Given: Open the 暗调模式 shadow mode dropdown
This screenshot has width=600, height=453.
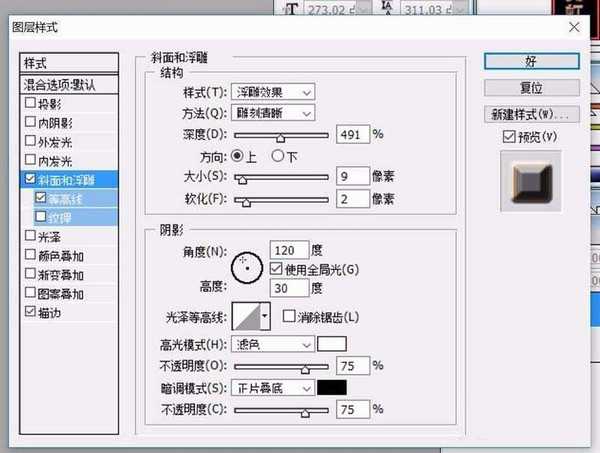Looking at the screenshot, I should (x=273, y=388).
